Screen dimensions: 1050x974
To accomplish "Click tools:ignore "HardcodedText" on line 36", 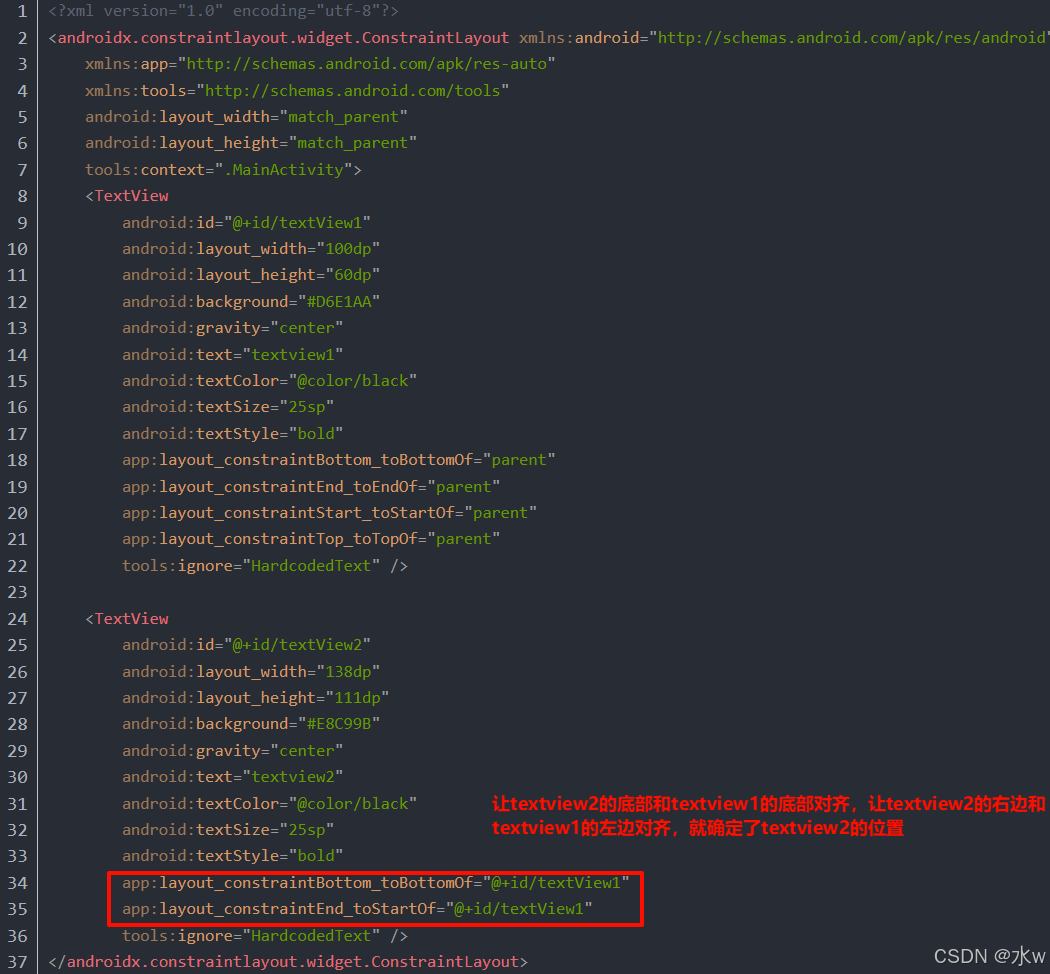I will (x=251, y=936).
